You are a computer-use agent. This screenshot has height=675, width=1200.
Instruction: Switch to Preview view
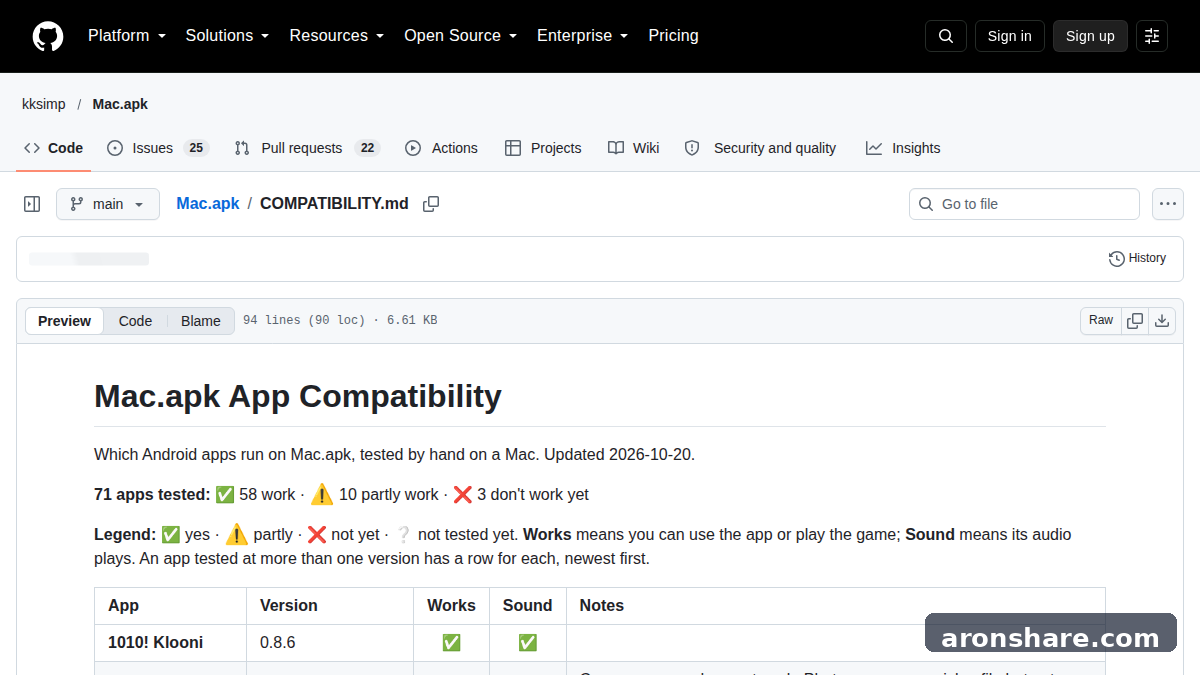click(65, 321)
